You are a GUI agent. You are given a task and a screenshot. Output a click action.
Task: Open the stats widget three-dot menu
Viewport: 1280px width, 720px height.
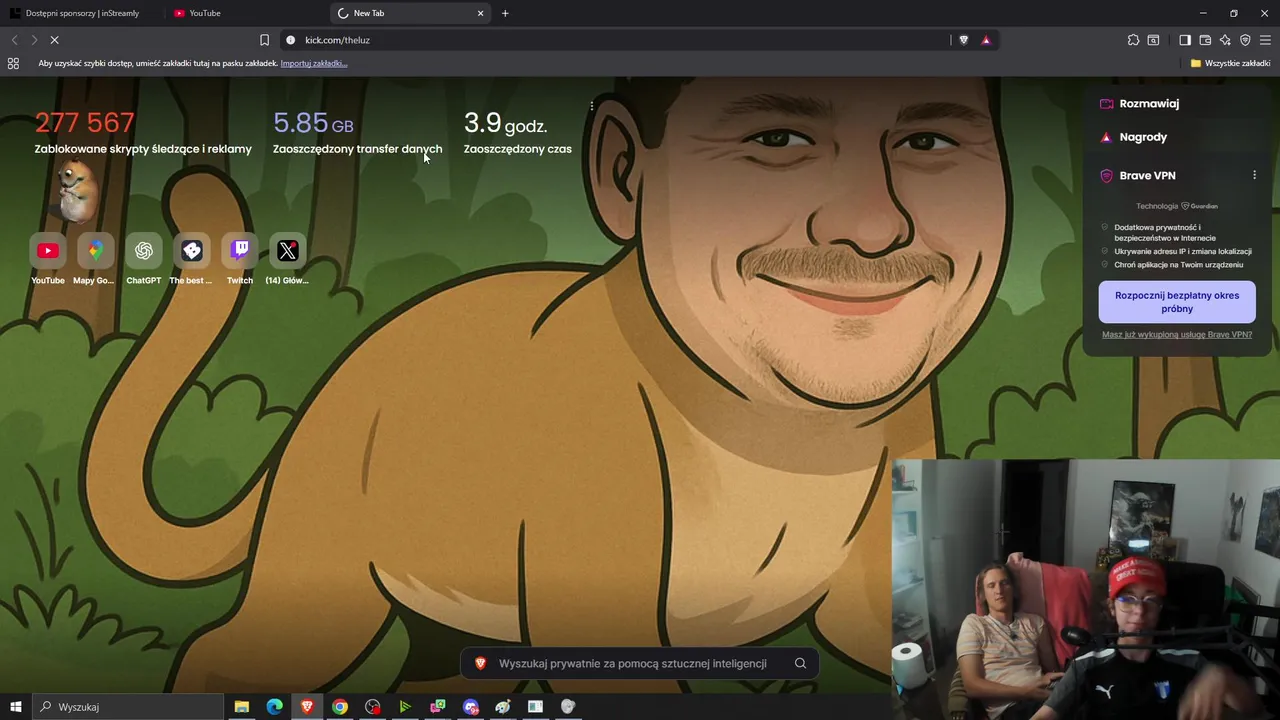point(591,105)
